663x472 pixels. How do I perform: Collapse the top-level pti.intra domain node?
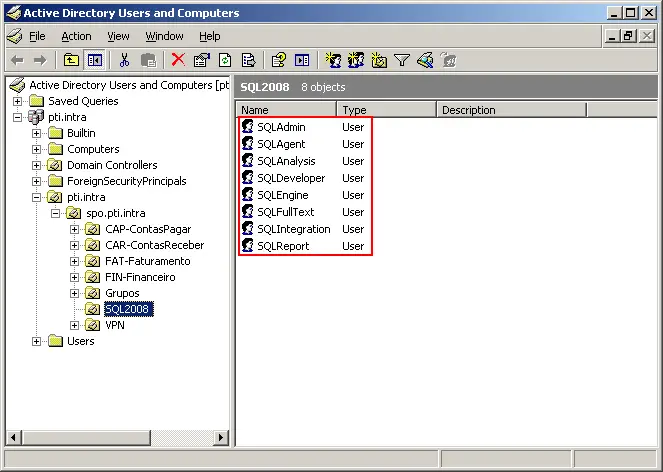click(x=17, y=118)
